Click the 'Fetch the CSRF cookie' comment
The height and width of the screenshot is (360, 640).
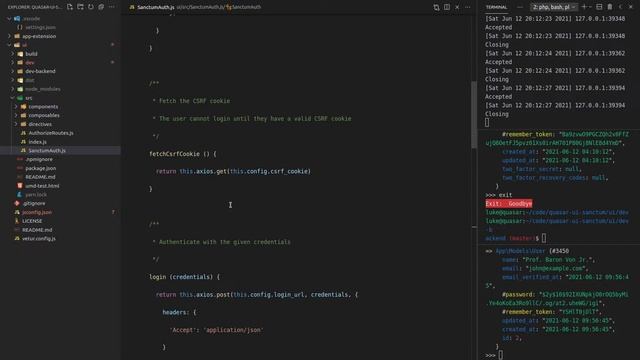tap(194, 101)
